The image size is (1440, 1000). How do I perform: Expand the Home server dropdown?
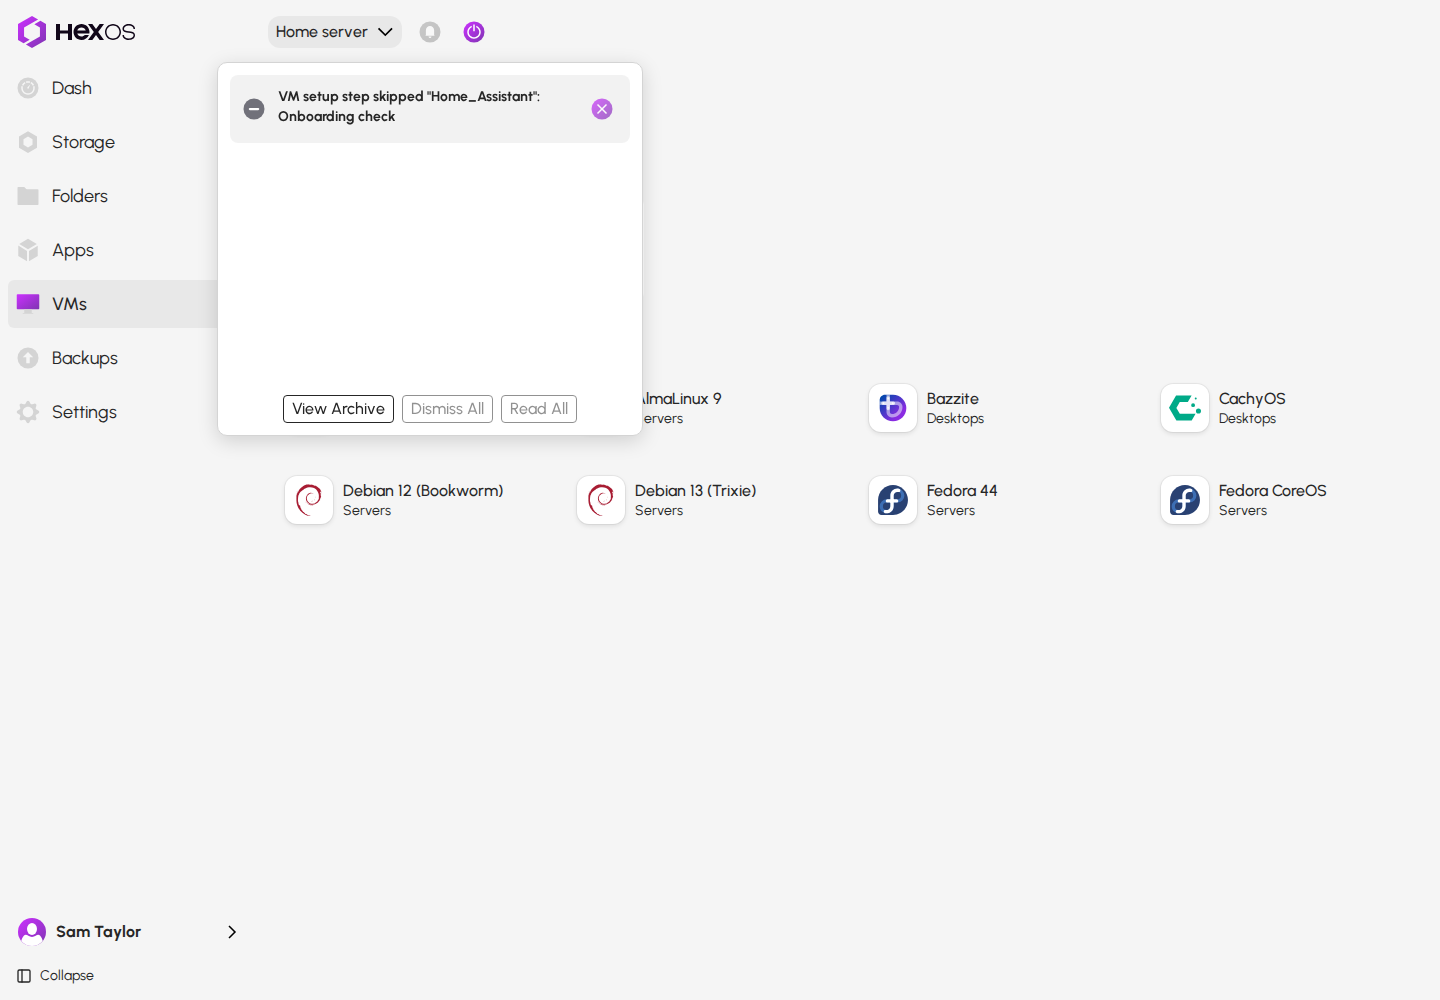click(x=334, y=32)
